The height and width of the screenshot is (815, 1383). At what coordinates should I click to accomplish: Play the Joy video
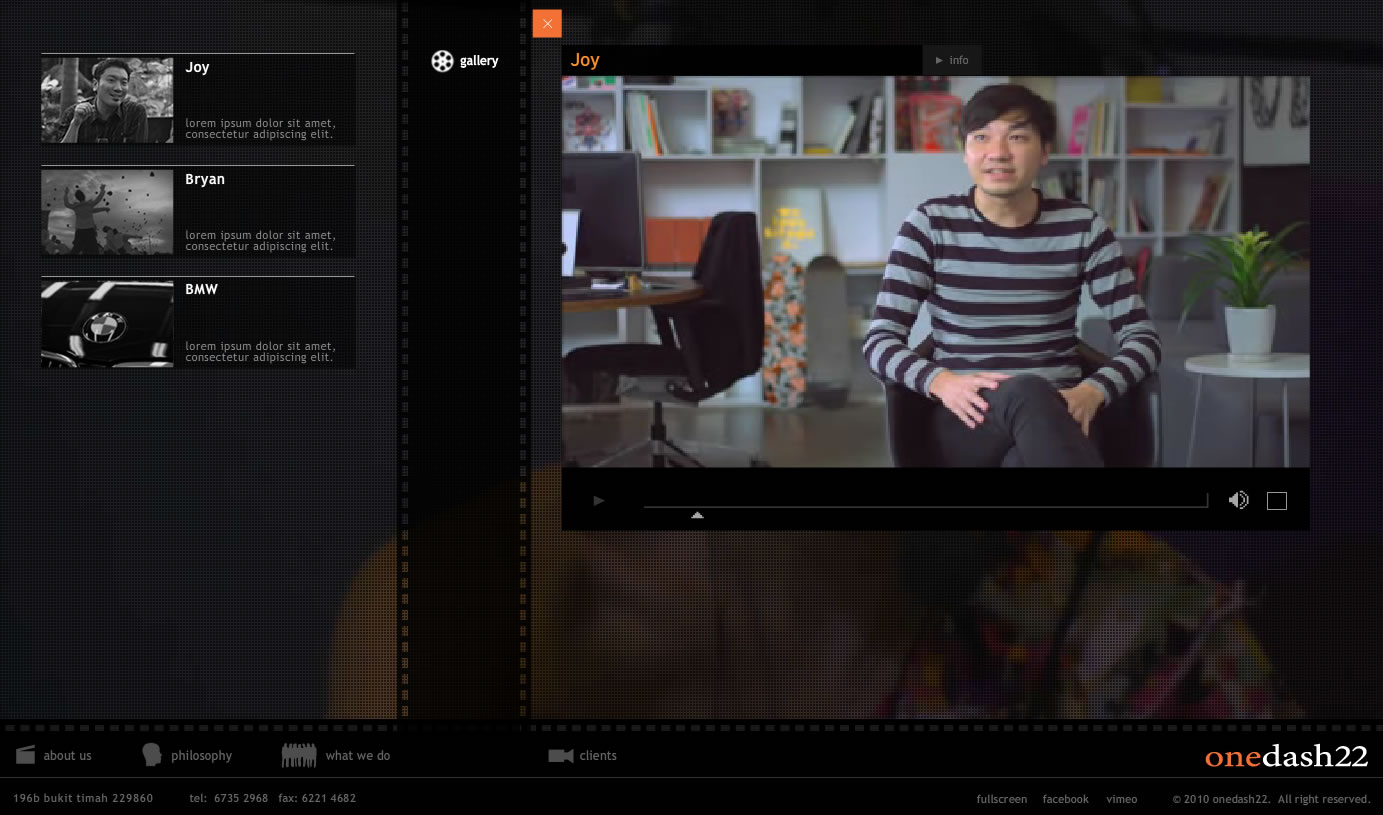(599, 500)
